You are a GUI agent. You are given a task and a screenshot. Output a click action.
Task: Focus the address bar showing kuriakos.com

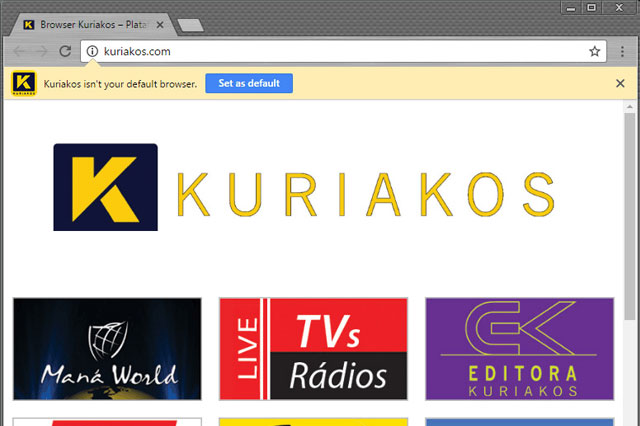click(x=343, y=51)
